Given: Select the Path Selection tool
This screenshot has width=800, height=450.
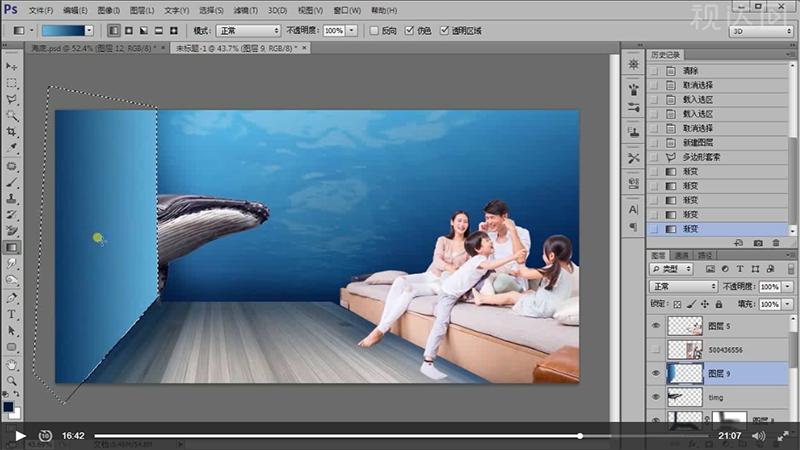Looking at the screenshot, I should (x=11, y=331).
